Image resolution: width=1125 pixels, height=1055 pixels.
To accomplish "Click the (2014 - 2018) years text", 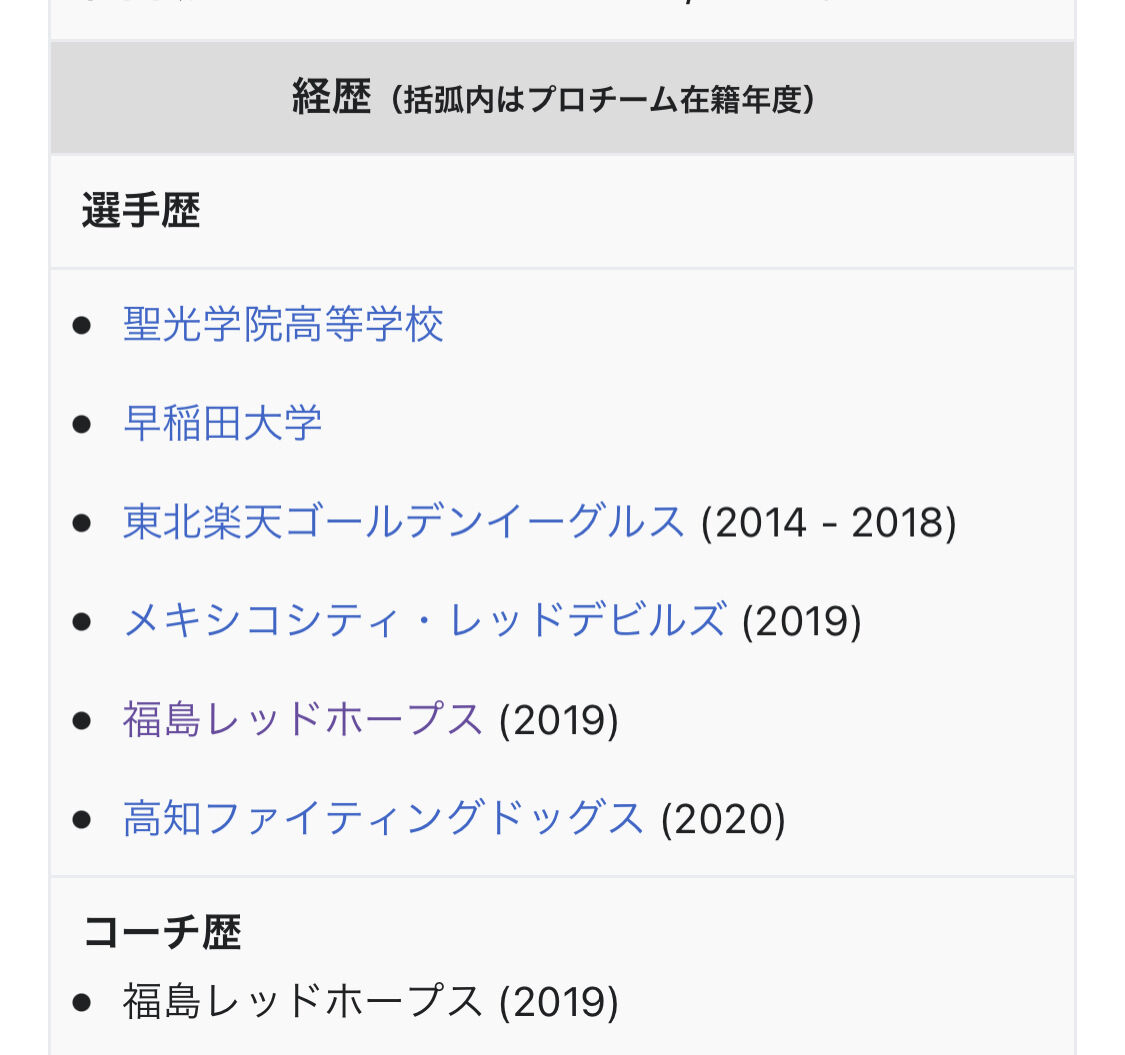I will [829, 522].
